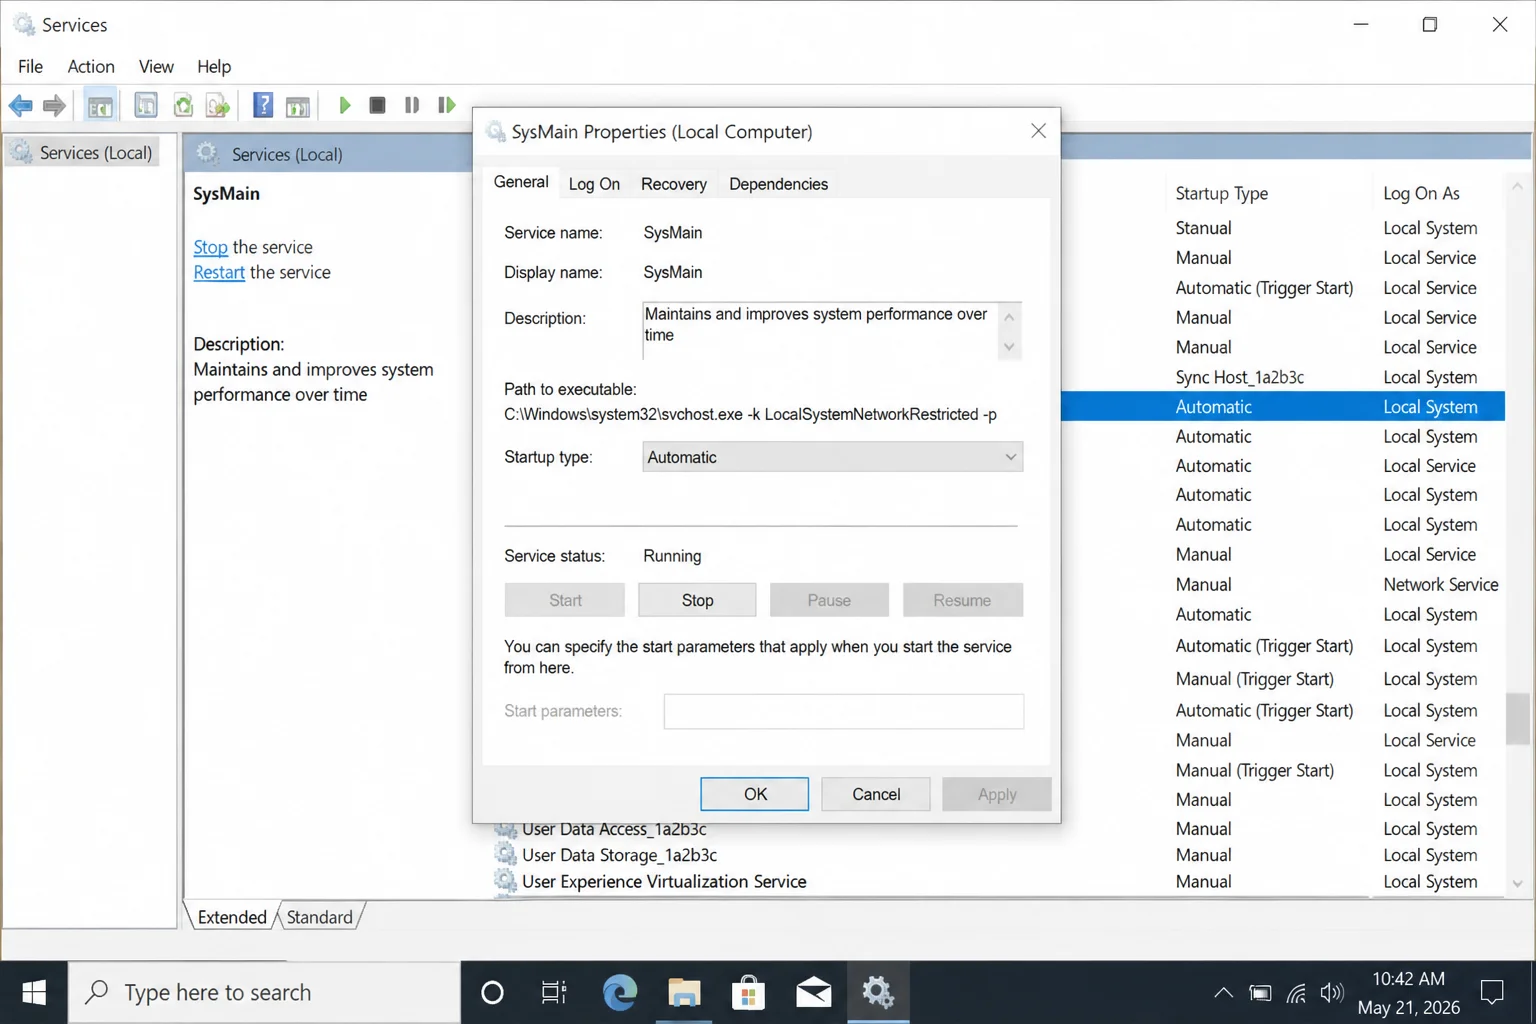Click the Stop Service square toolbar icon
The height and width of the screenshot is (1024, 1536).
(377, 105)
